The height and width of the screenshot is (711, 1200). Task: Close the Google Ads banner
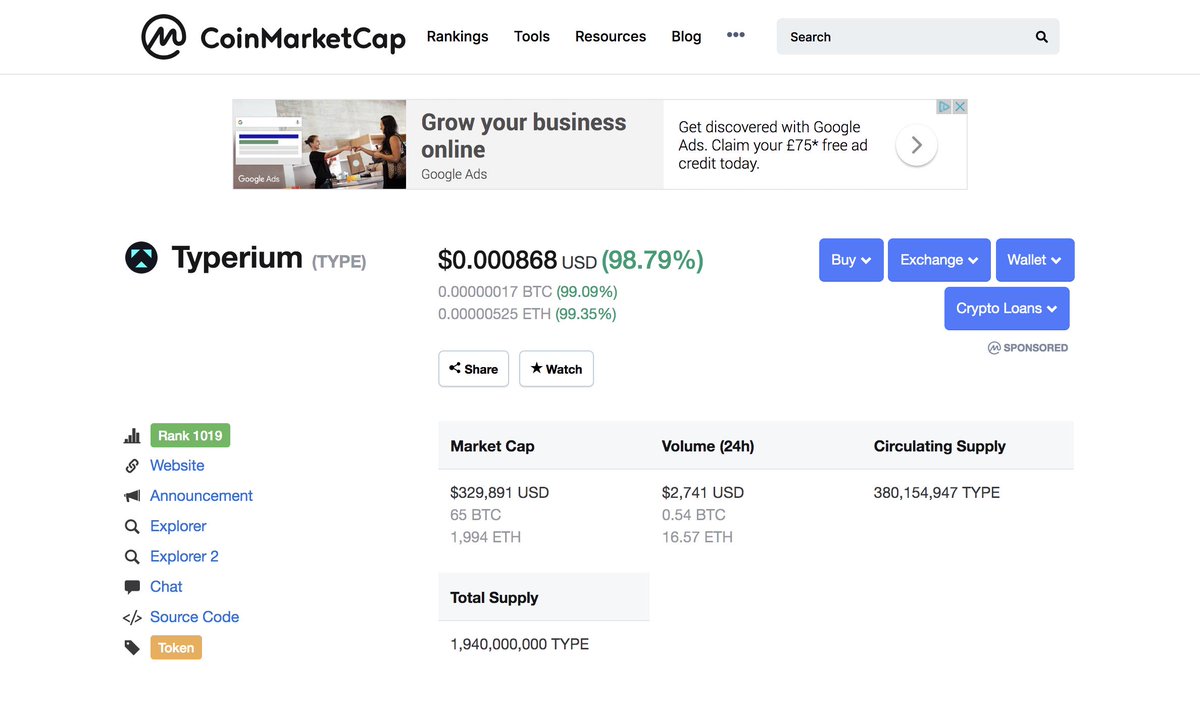tap(959, 107)
